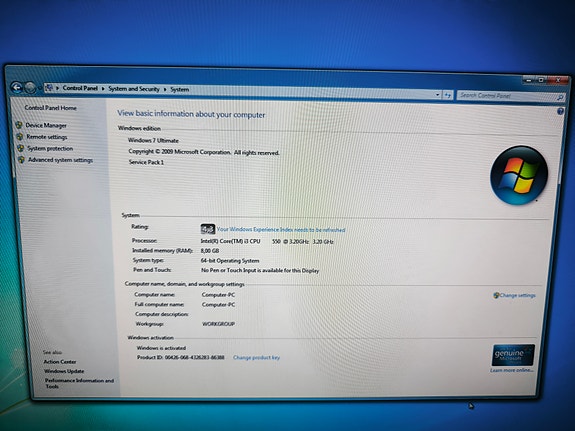Click the shield icon beside Device Manager

19,125
